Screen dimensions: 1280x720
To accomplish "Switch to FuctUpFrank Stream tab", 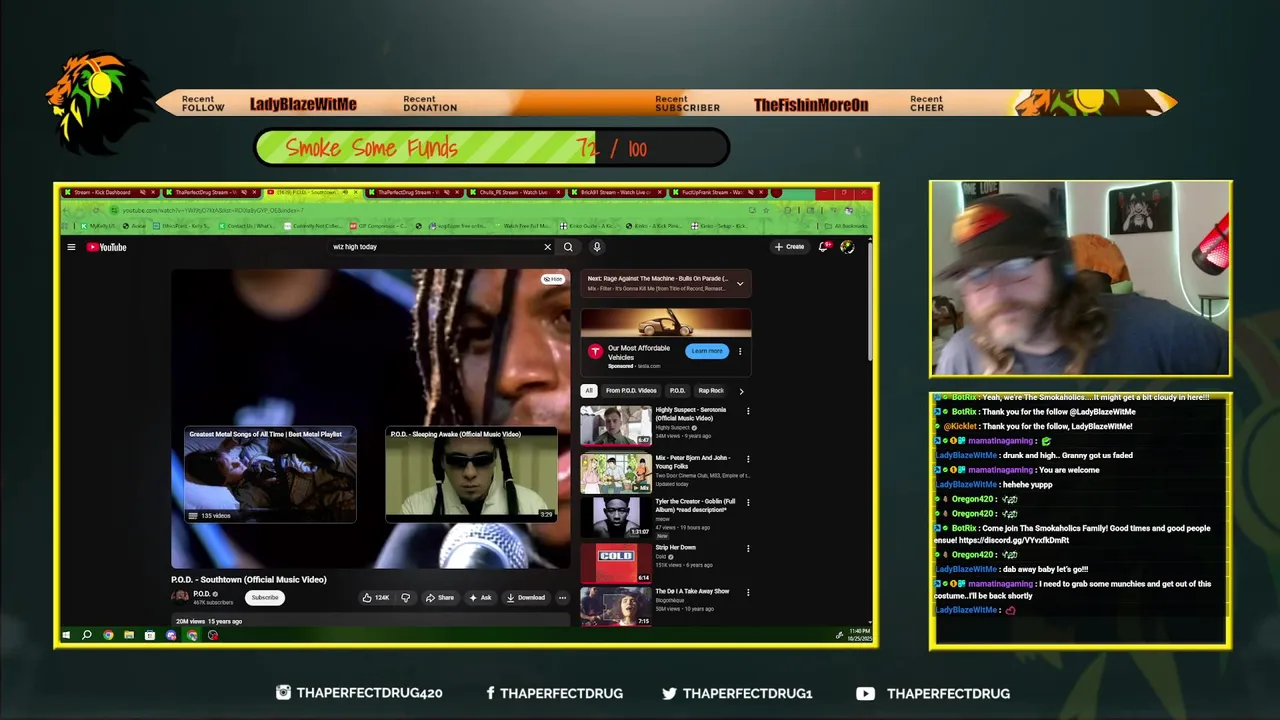I will coord(716,192).
